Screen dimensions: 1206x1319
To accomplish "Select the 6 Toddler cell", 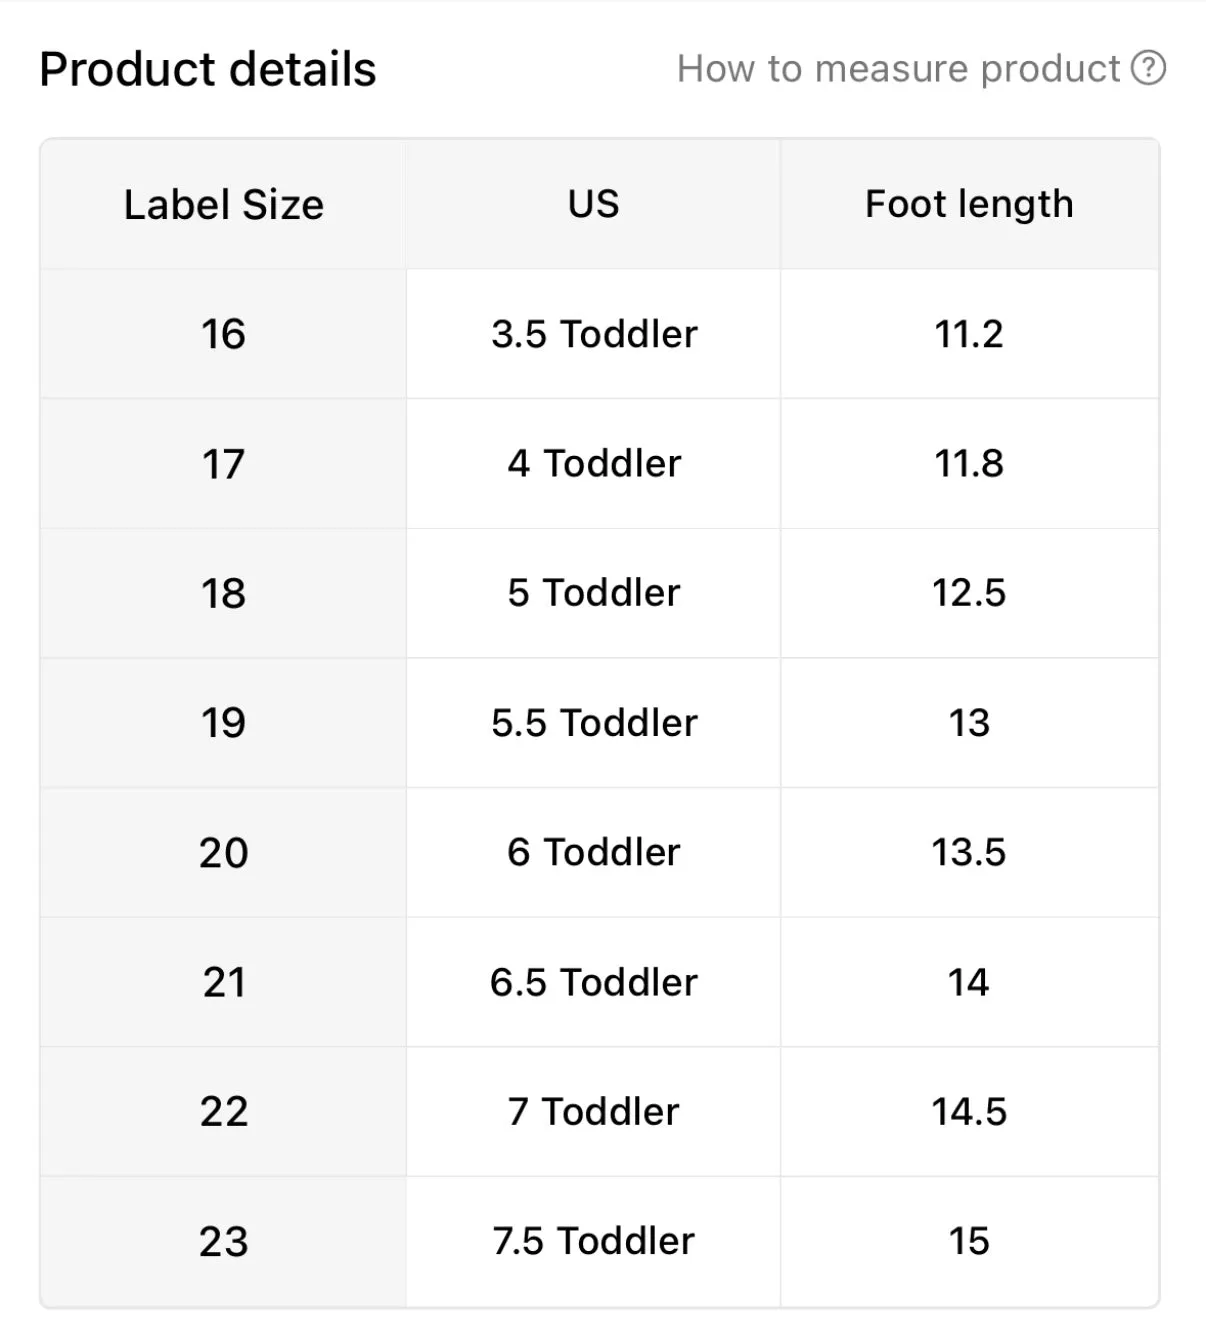I will pyautogui.click(x=593, y=853).
